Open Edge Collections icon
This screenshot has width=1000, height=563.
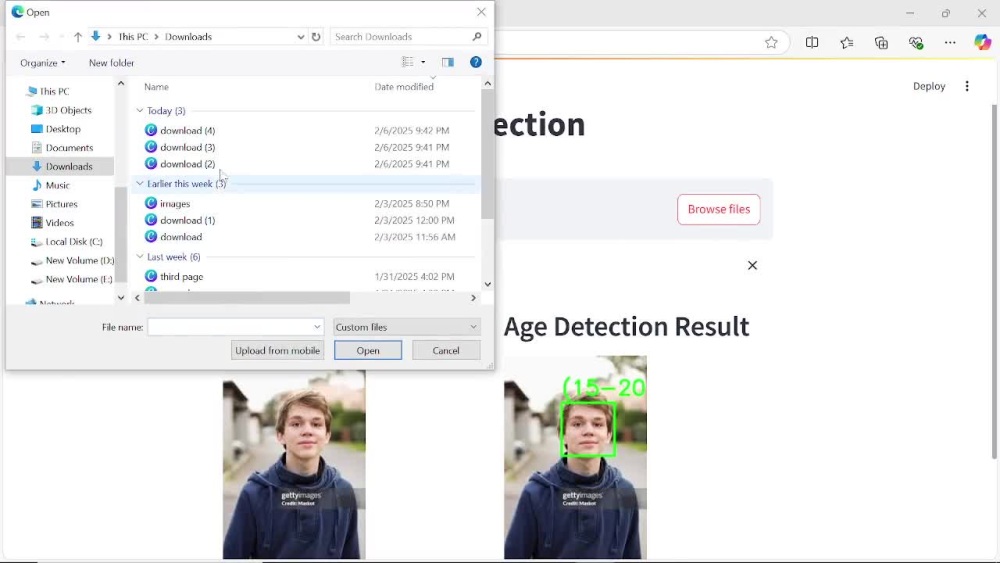click(x=881, y=43)
